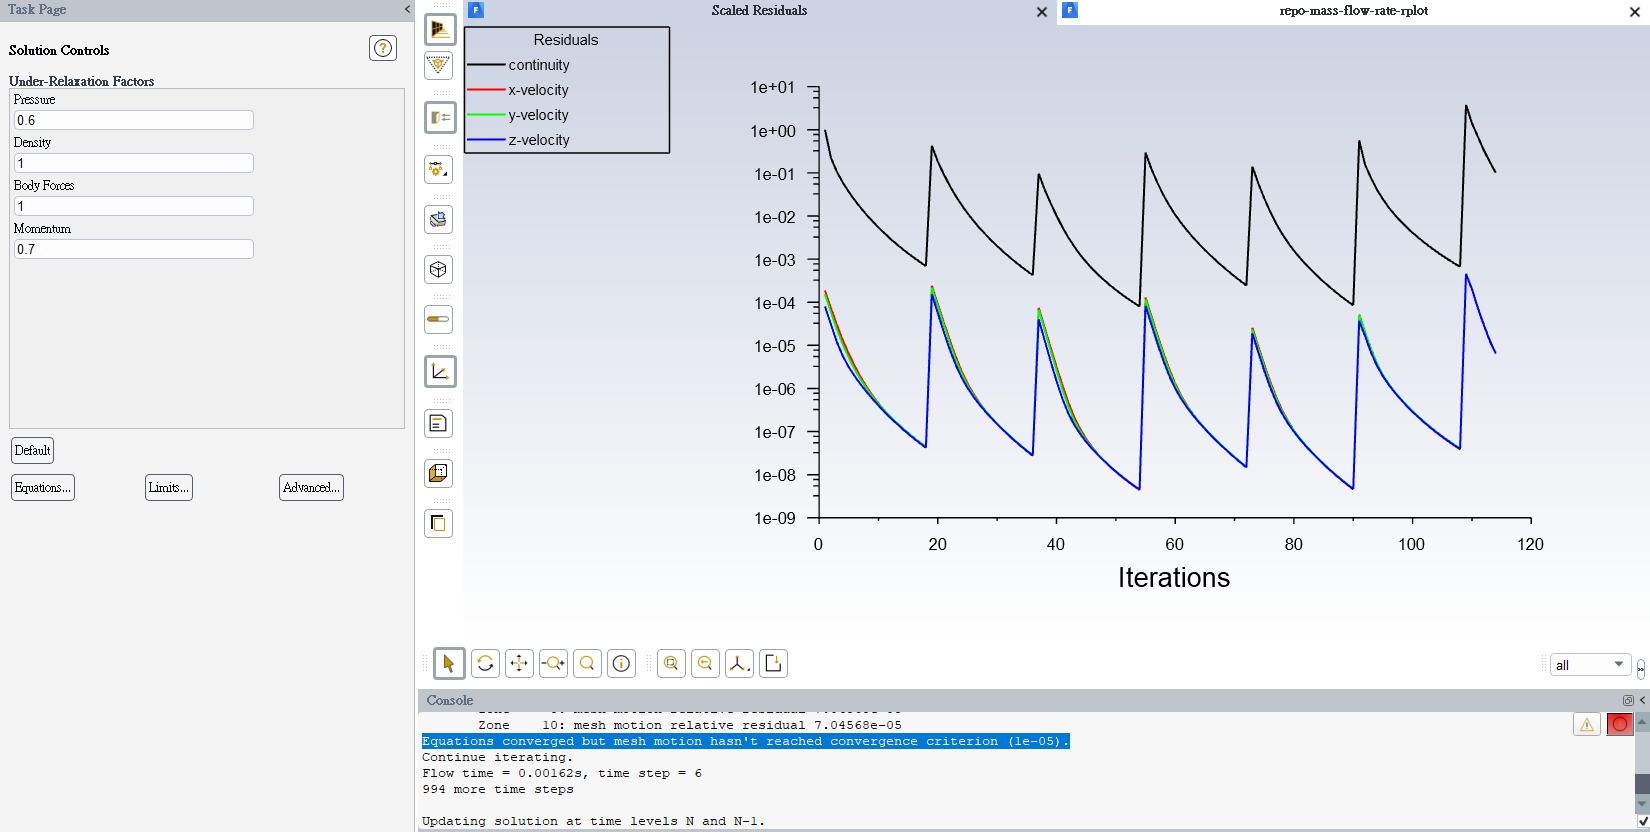
Task: Select the pan view tool
Action: pyautogui.click(x=519, y=663)
